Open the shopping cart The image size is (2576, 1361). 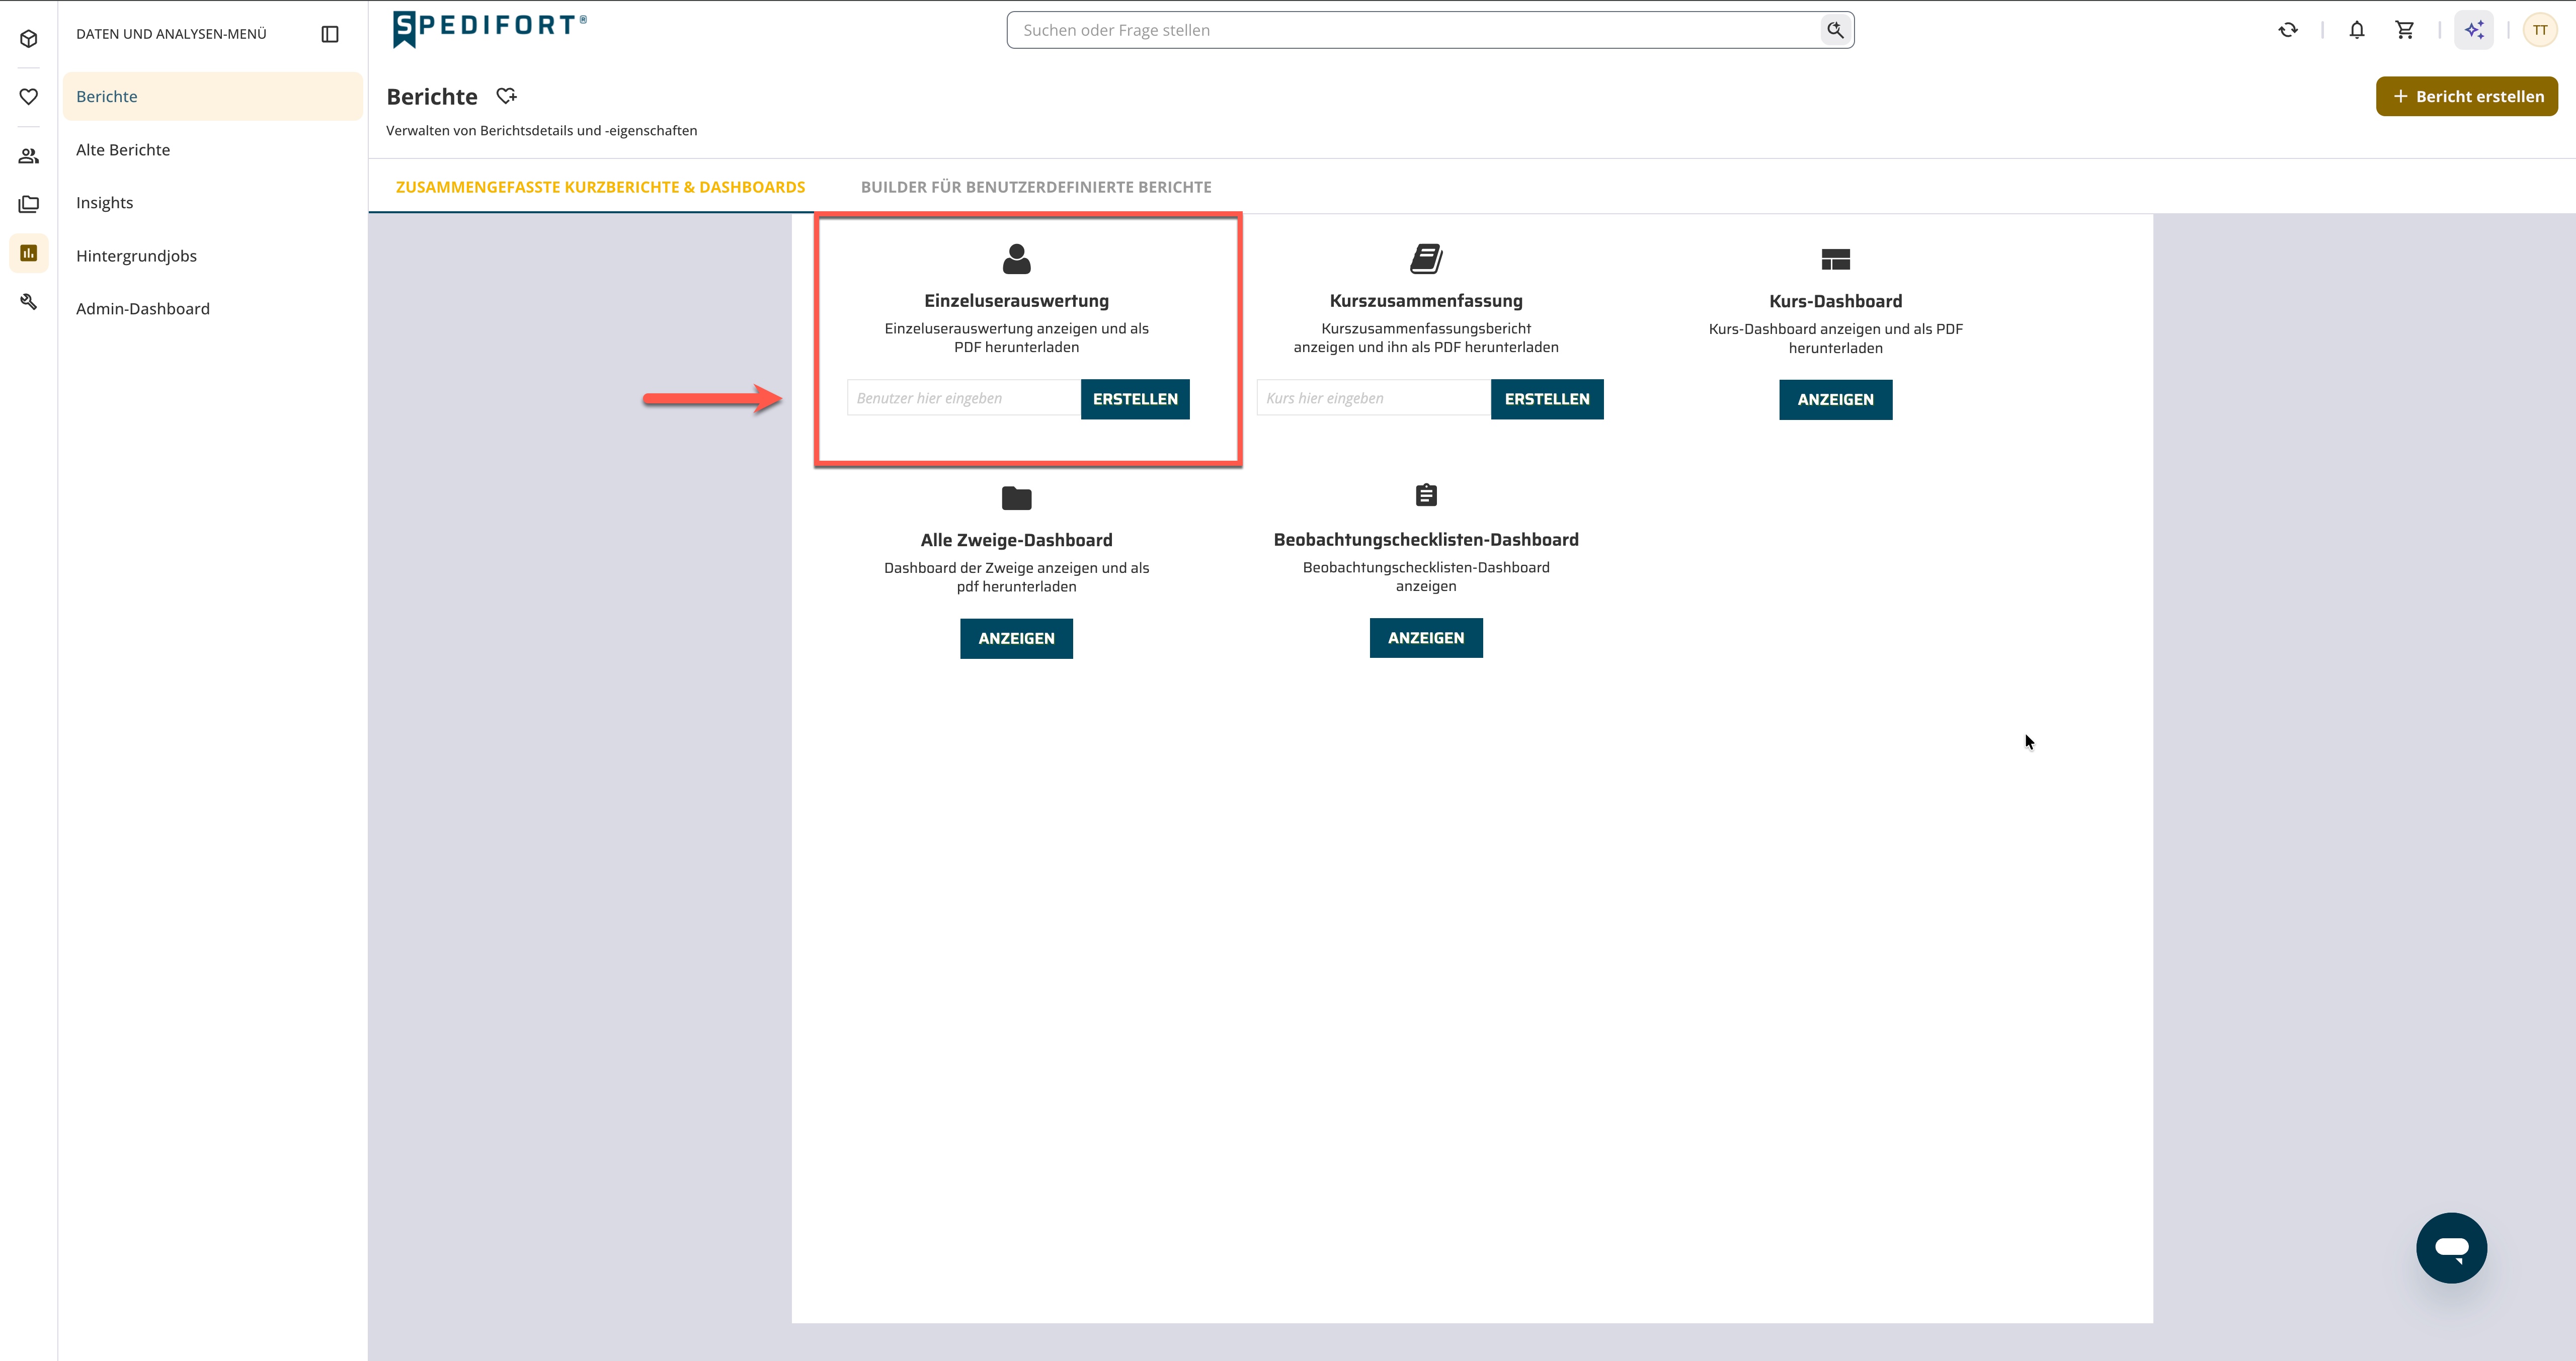coord(2405,30)
